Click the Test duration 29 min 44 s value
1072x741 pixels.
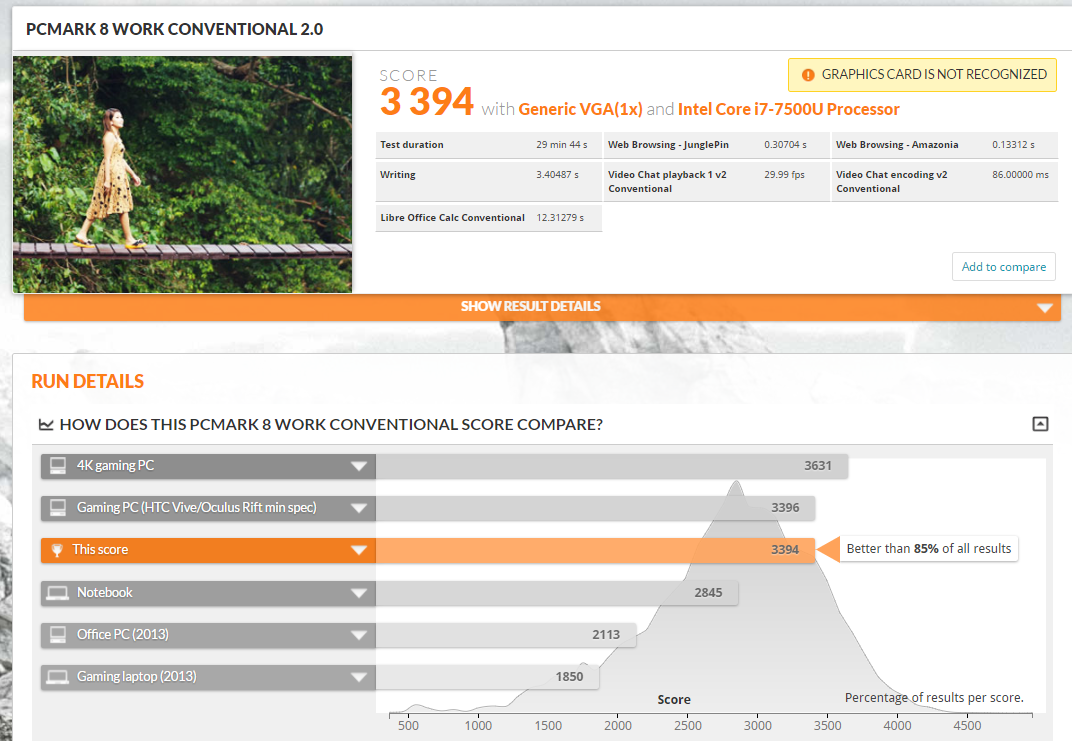[x=562, y=145]
